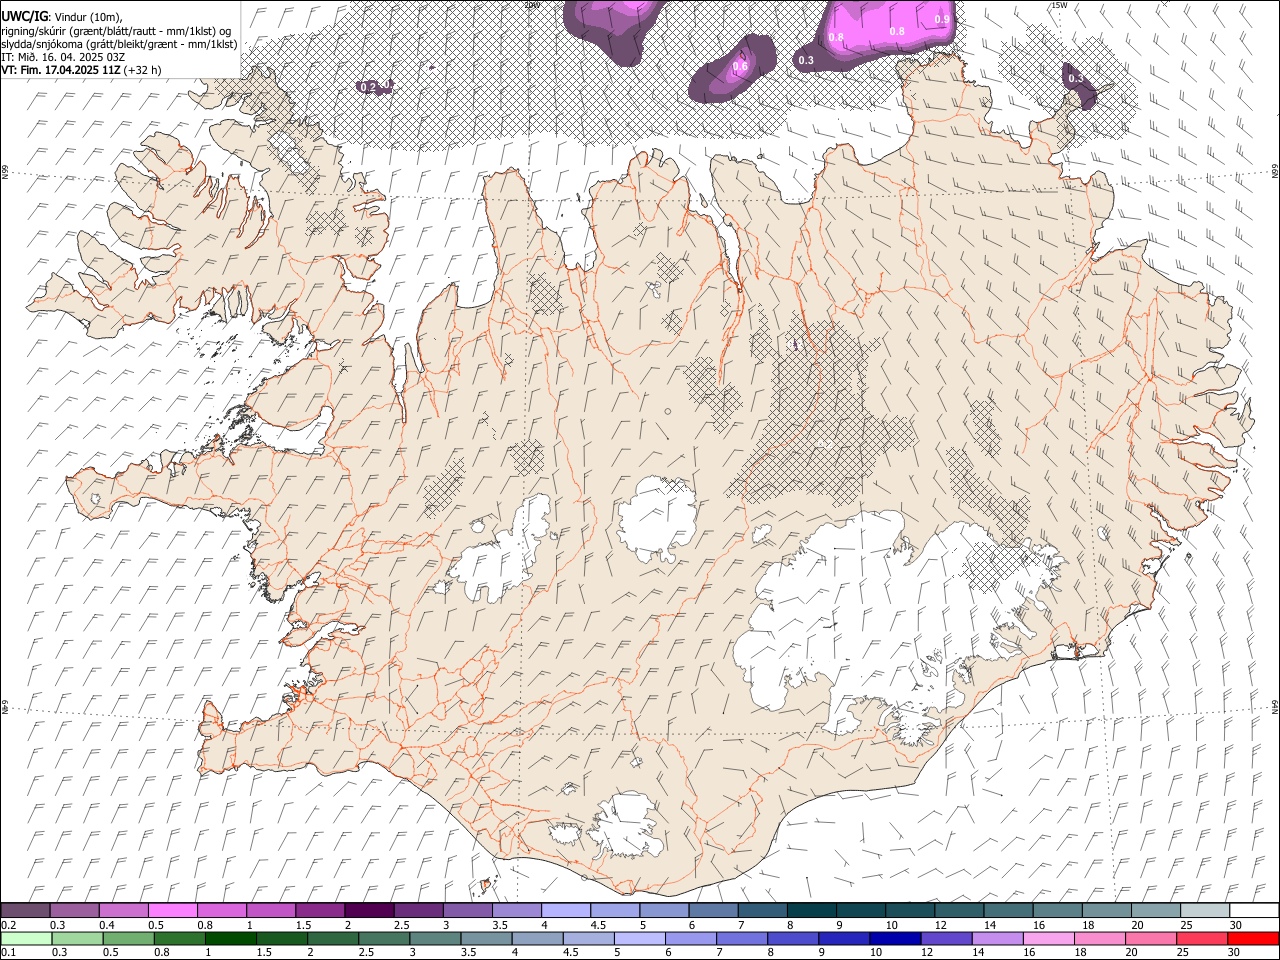The height and width of the screenshot is (960, 1280).
Task: Click the 0.6 precipitation value on the purple patch
Action: tap(740, 66)
